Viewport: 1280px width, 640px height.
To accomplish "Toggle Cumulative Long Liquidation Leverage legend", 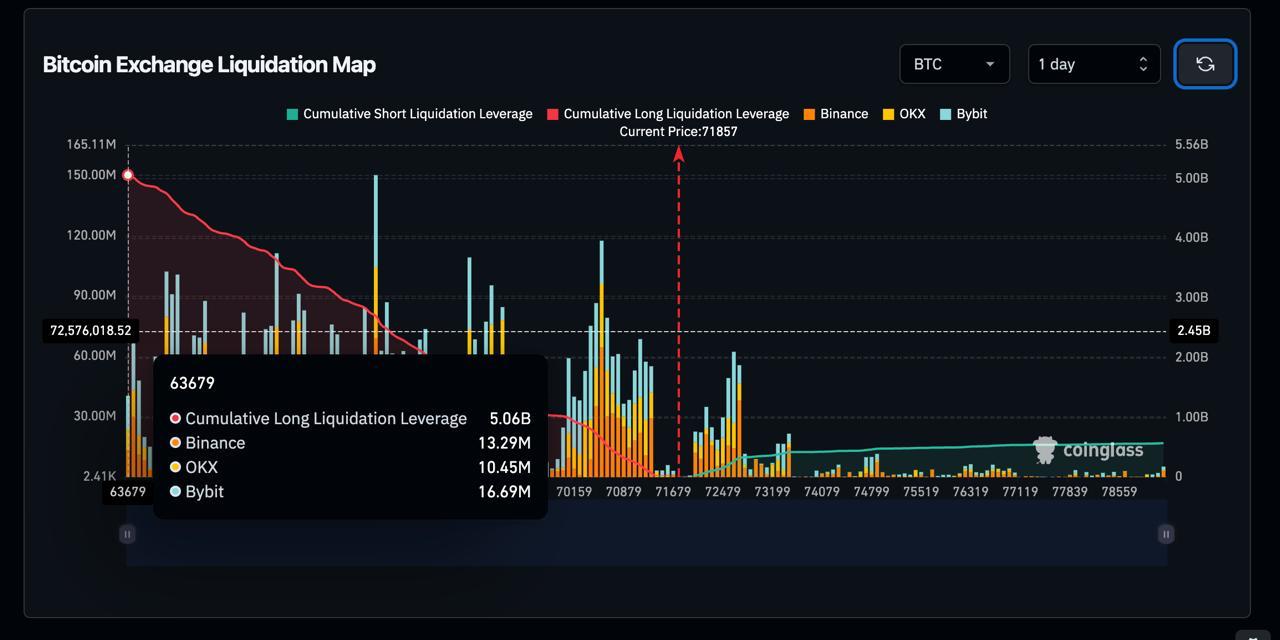I will click(x=667, y=114).
